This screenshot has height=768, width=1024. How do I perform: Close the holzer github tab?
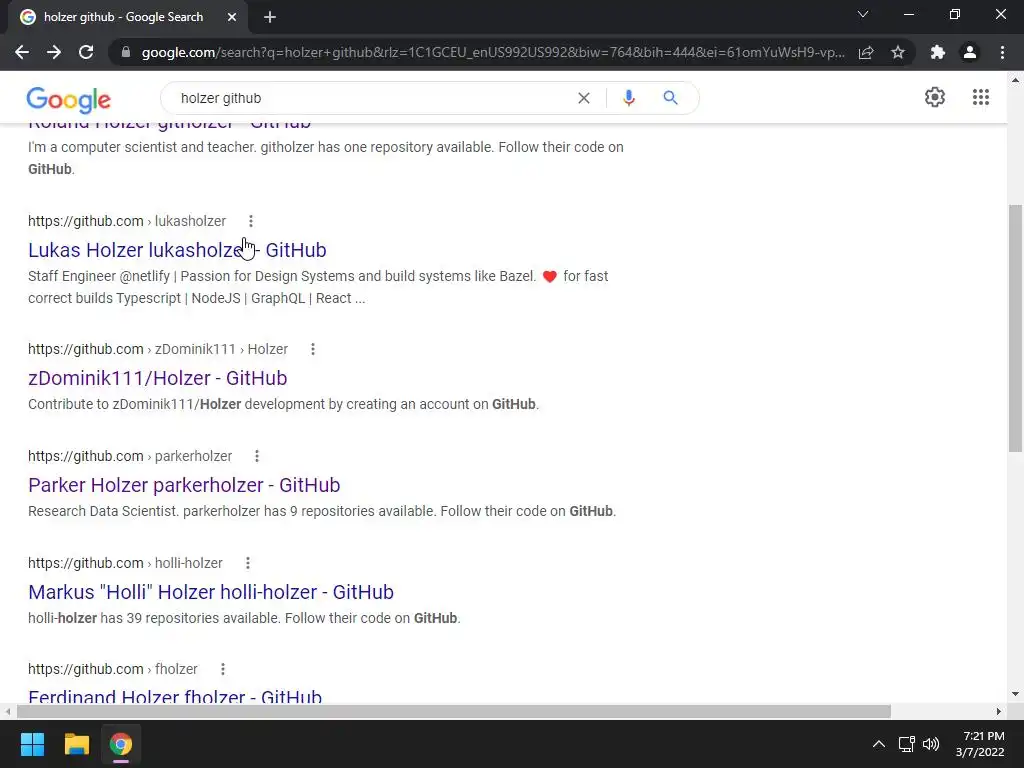(x=232, y=17)
